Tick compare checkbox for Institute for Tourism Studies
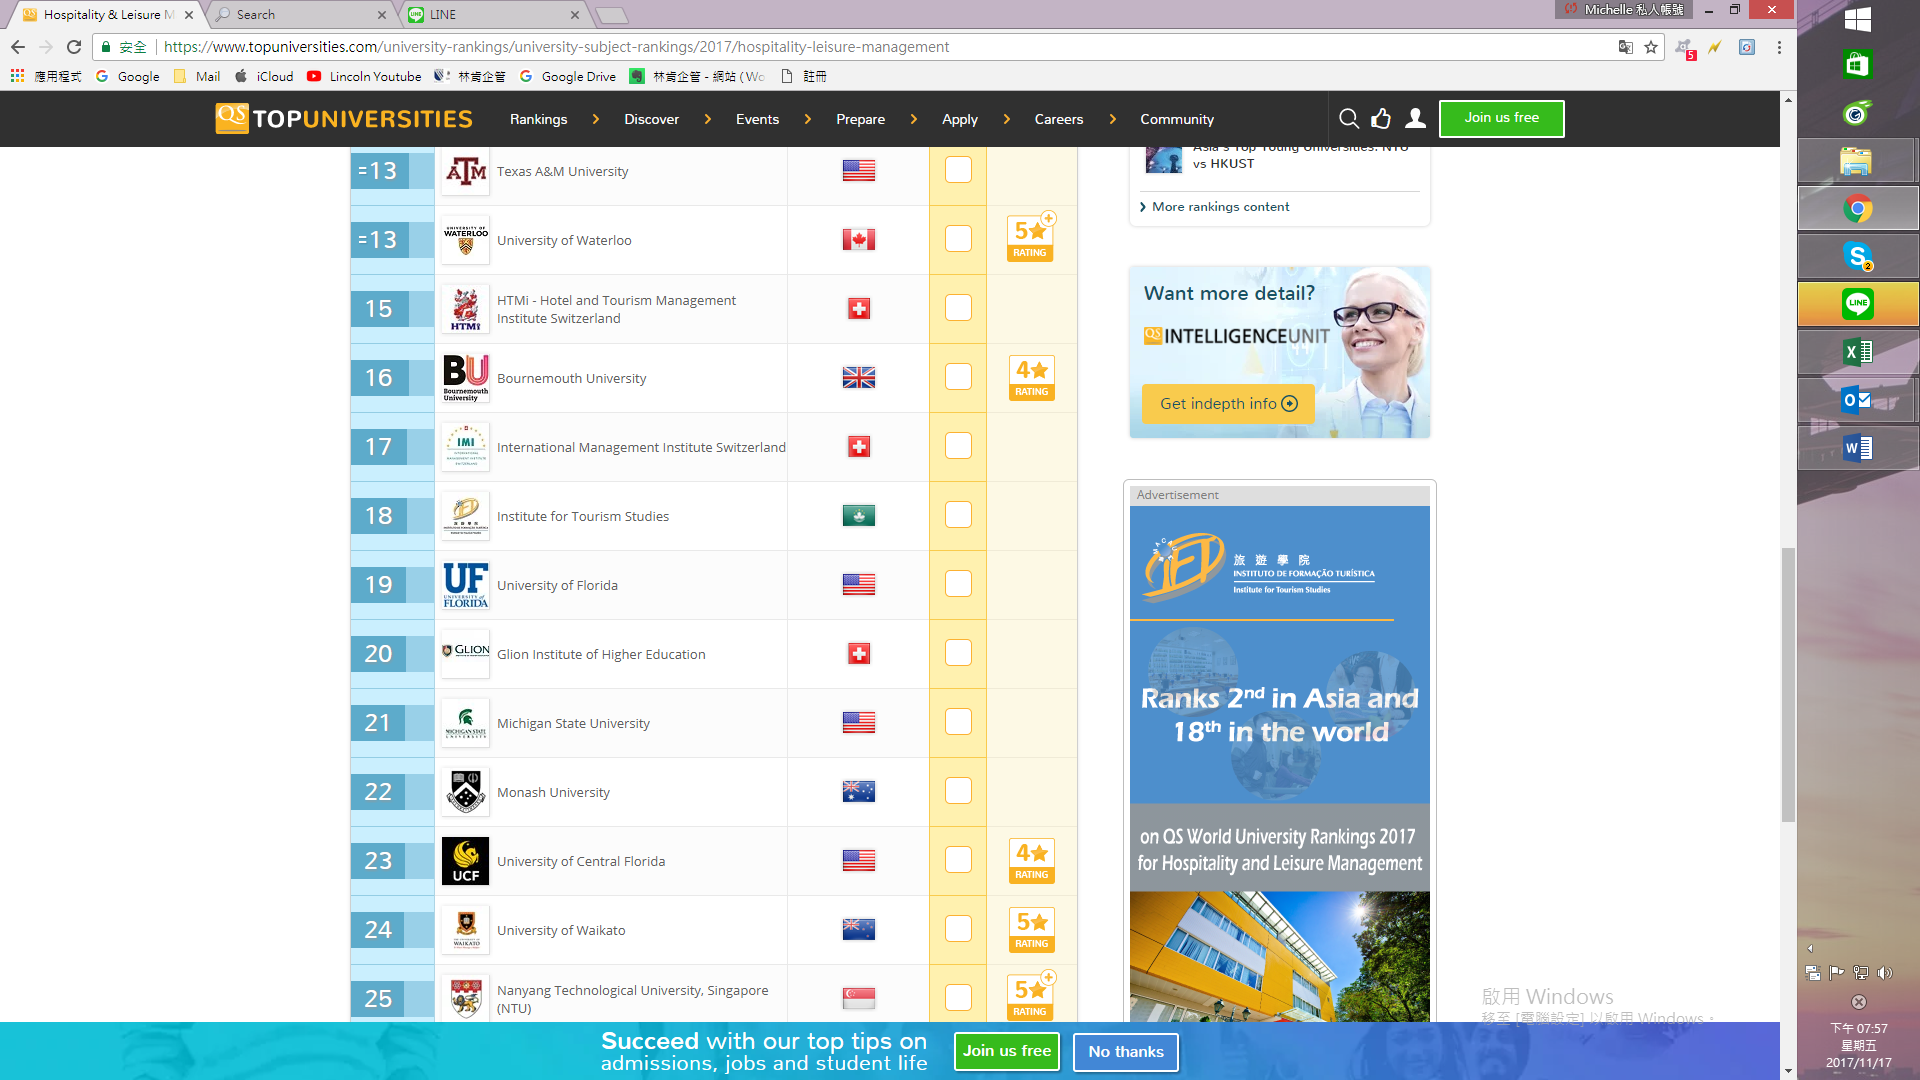 click(958, 515)
